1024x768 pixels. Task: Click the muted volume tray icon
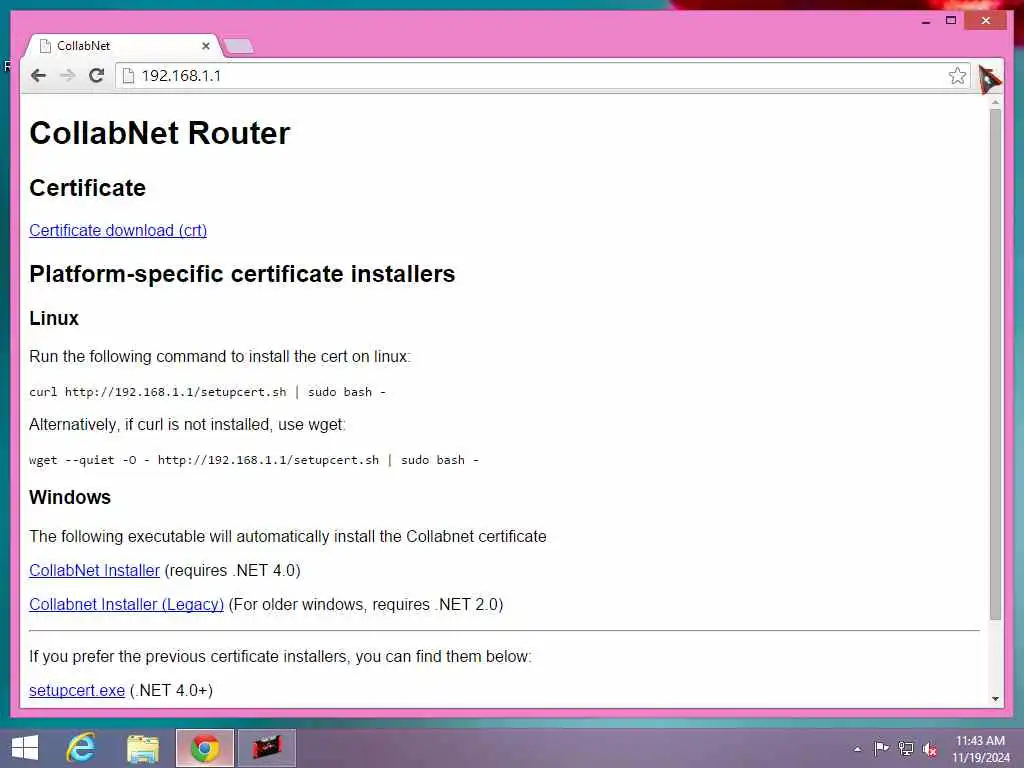[x=930, y=749]
